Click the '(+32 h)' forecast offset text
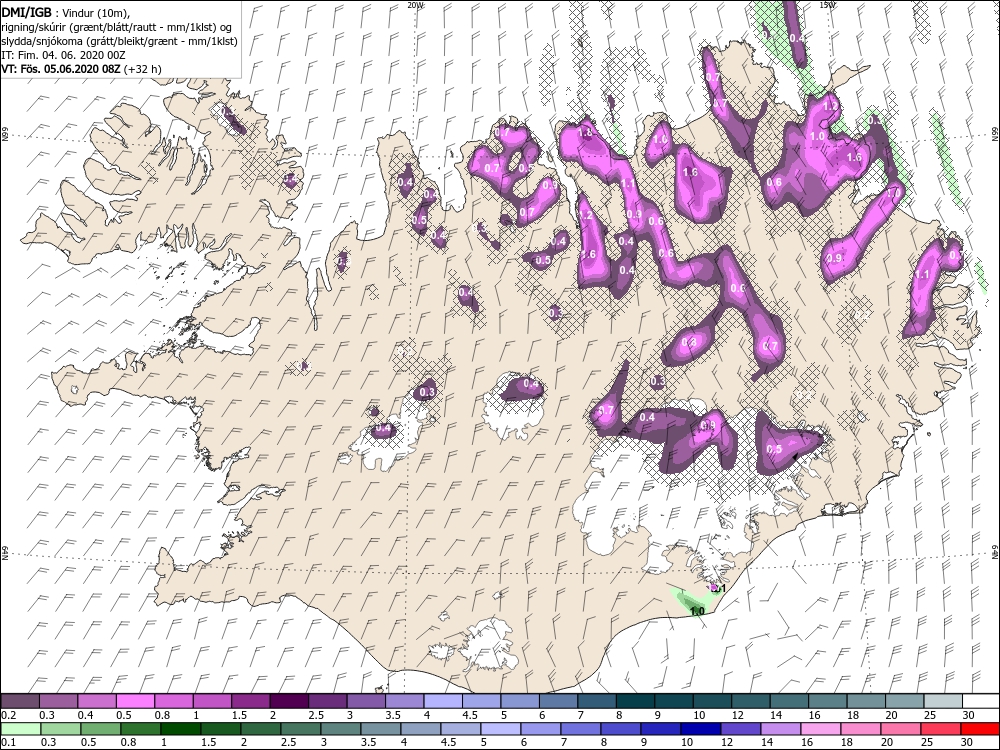 142,69
